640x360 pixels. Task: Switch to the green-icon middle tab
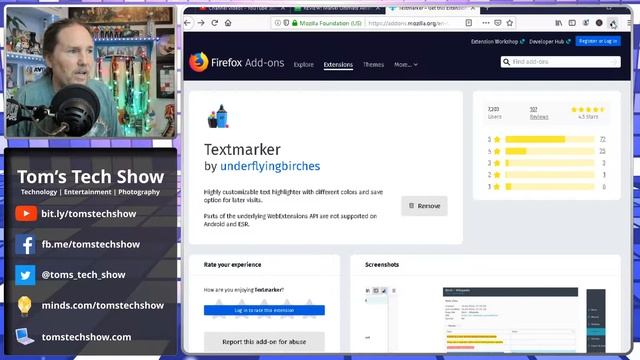pos(337,9)
